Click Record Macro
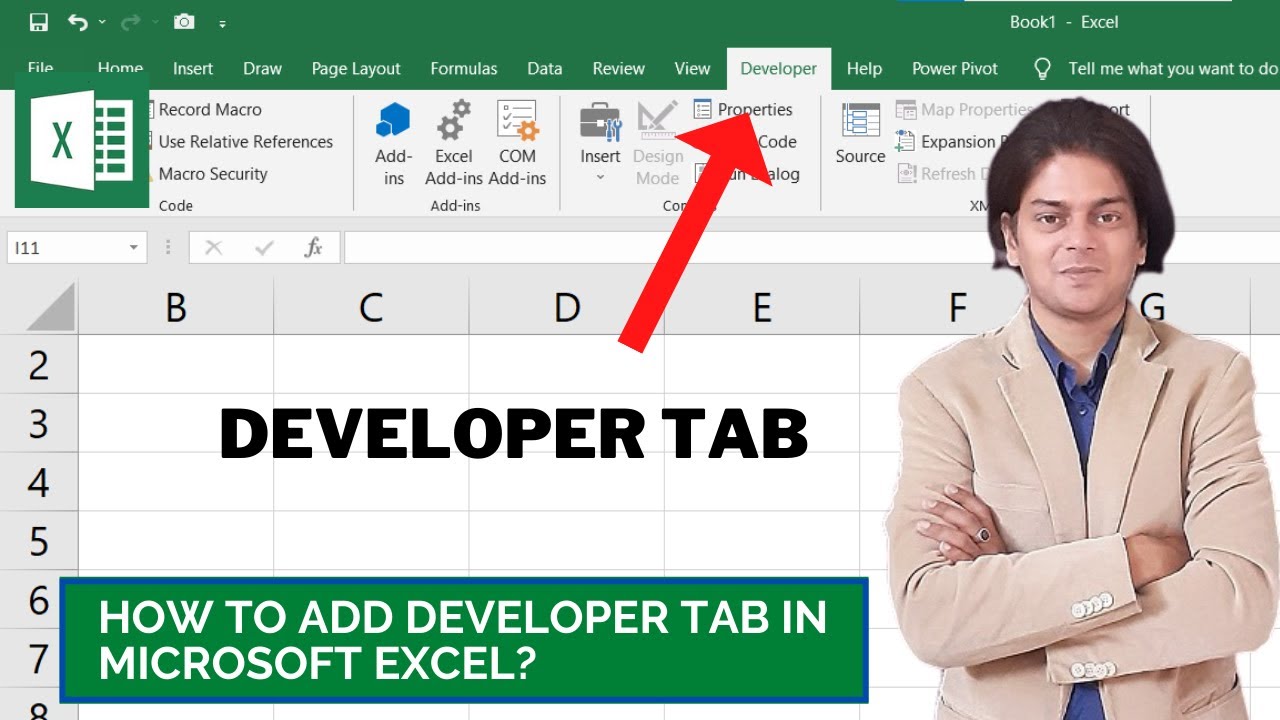Screen dimensions: 1280x720 click(210, 110)
